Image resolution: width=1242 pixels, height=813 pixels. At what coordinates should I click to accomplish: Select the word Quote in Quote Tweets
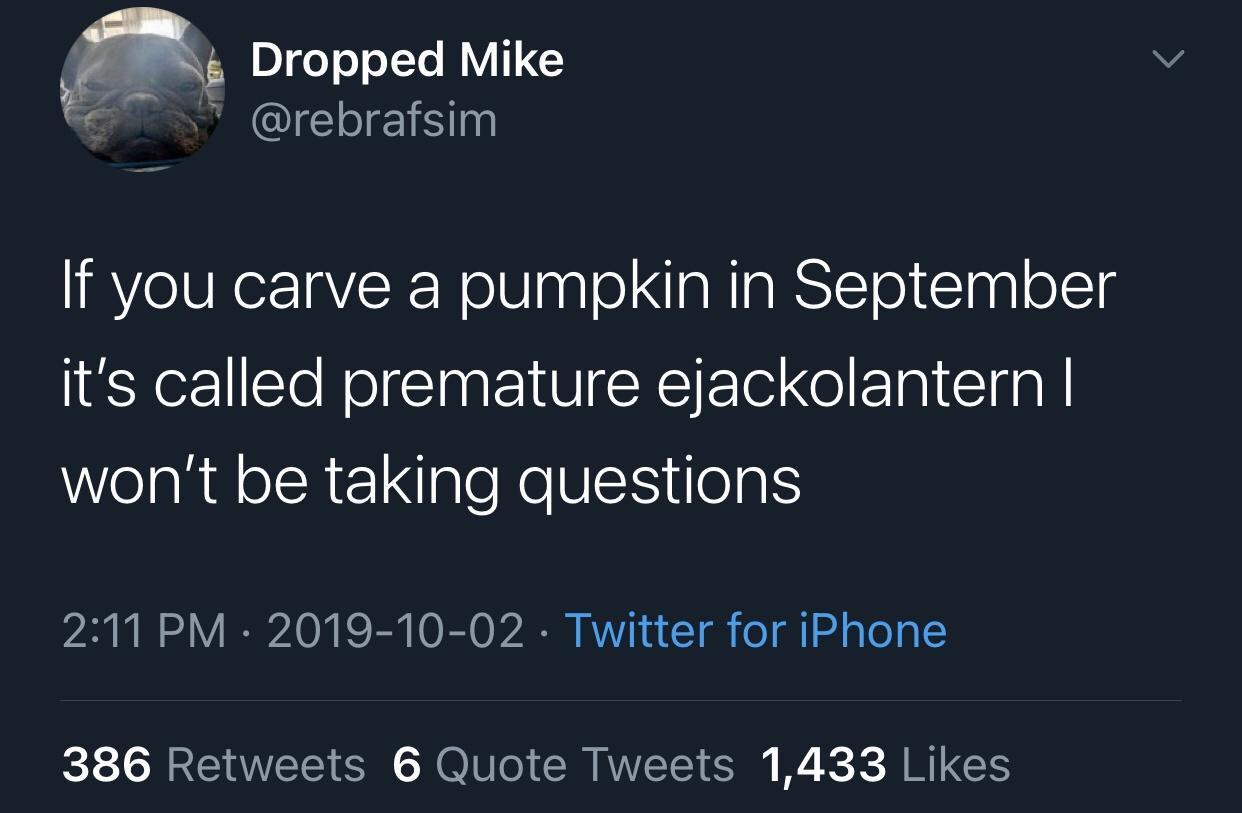pos(502,765)
